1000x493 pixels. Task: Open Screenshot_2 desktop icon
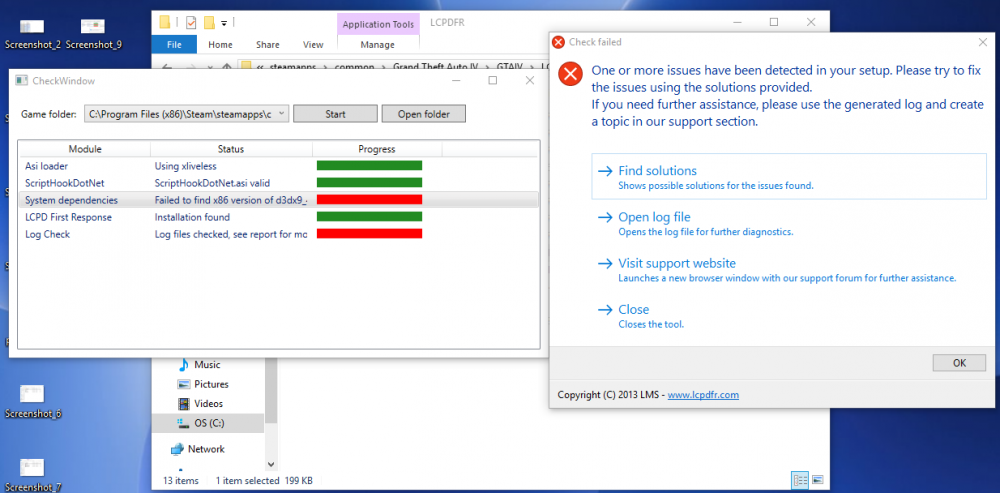pyautogui.click(x=32, y=33)
